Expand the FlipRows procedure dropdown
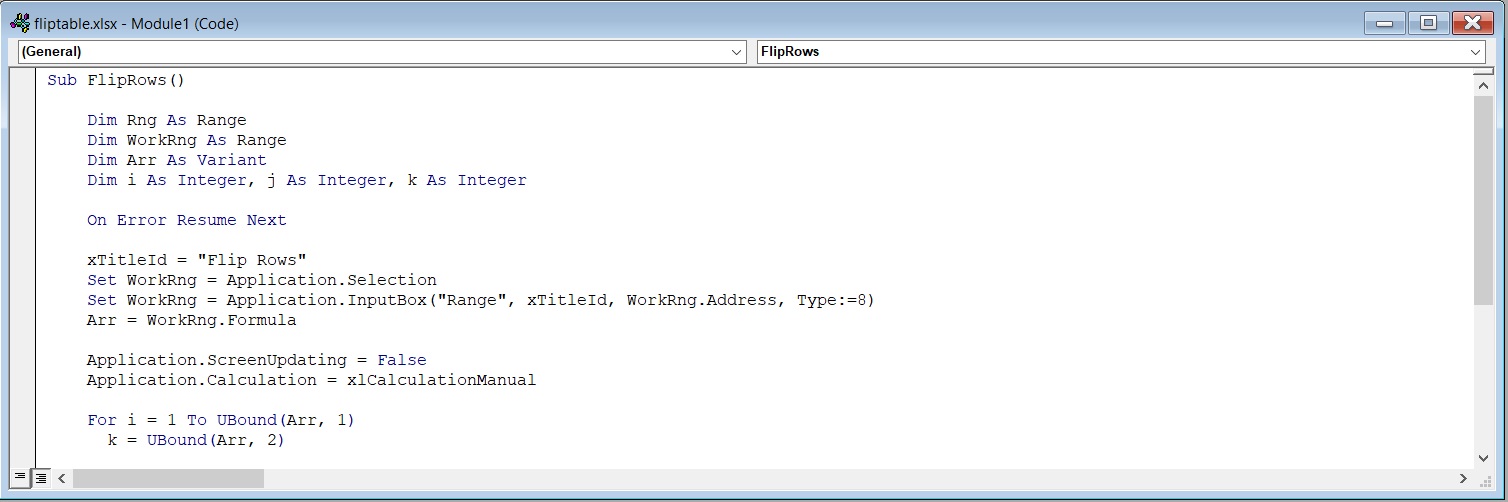1508x502 pixels. coord(1476,51)
